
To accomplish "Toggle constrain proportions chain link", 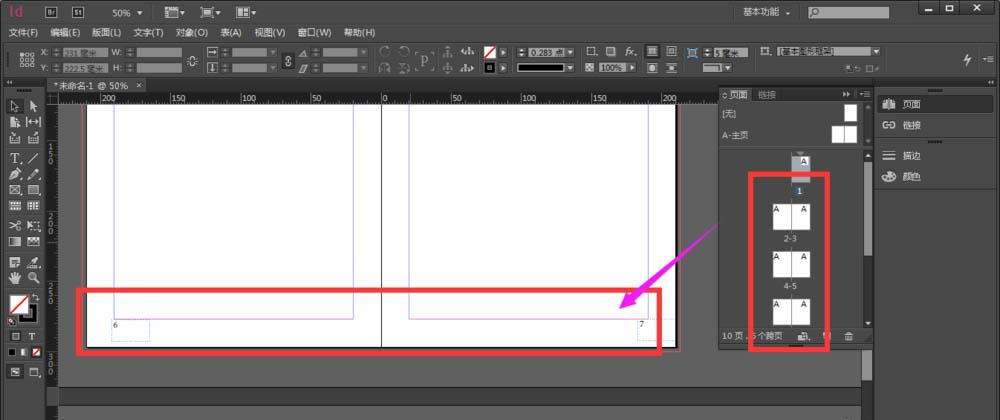I will tap(288, 61).
